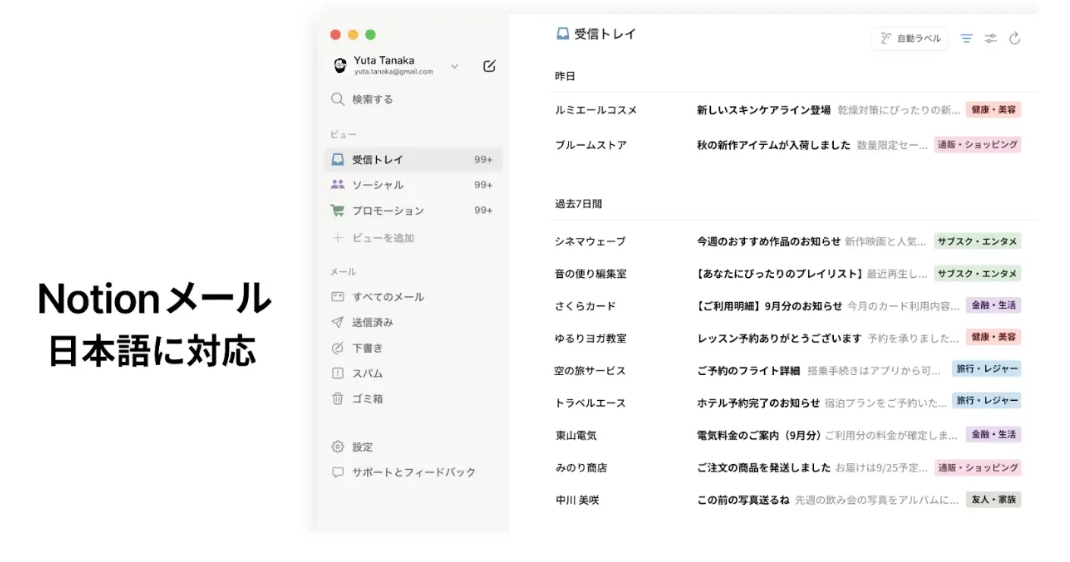Click the drafts pencil icon
Viewport: 1070px width, 562px height.
(337, 348)
